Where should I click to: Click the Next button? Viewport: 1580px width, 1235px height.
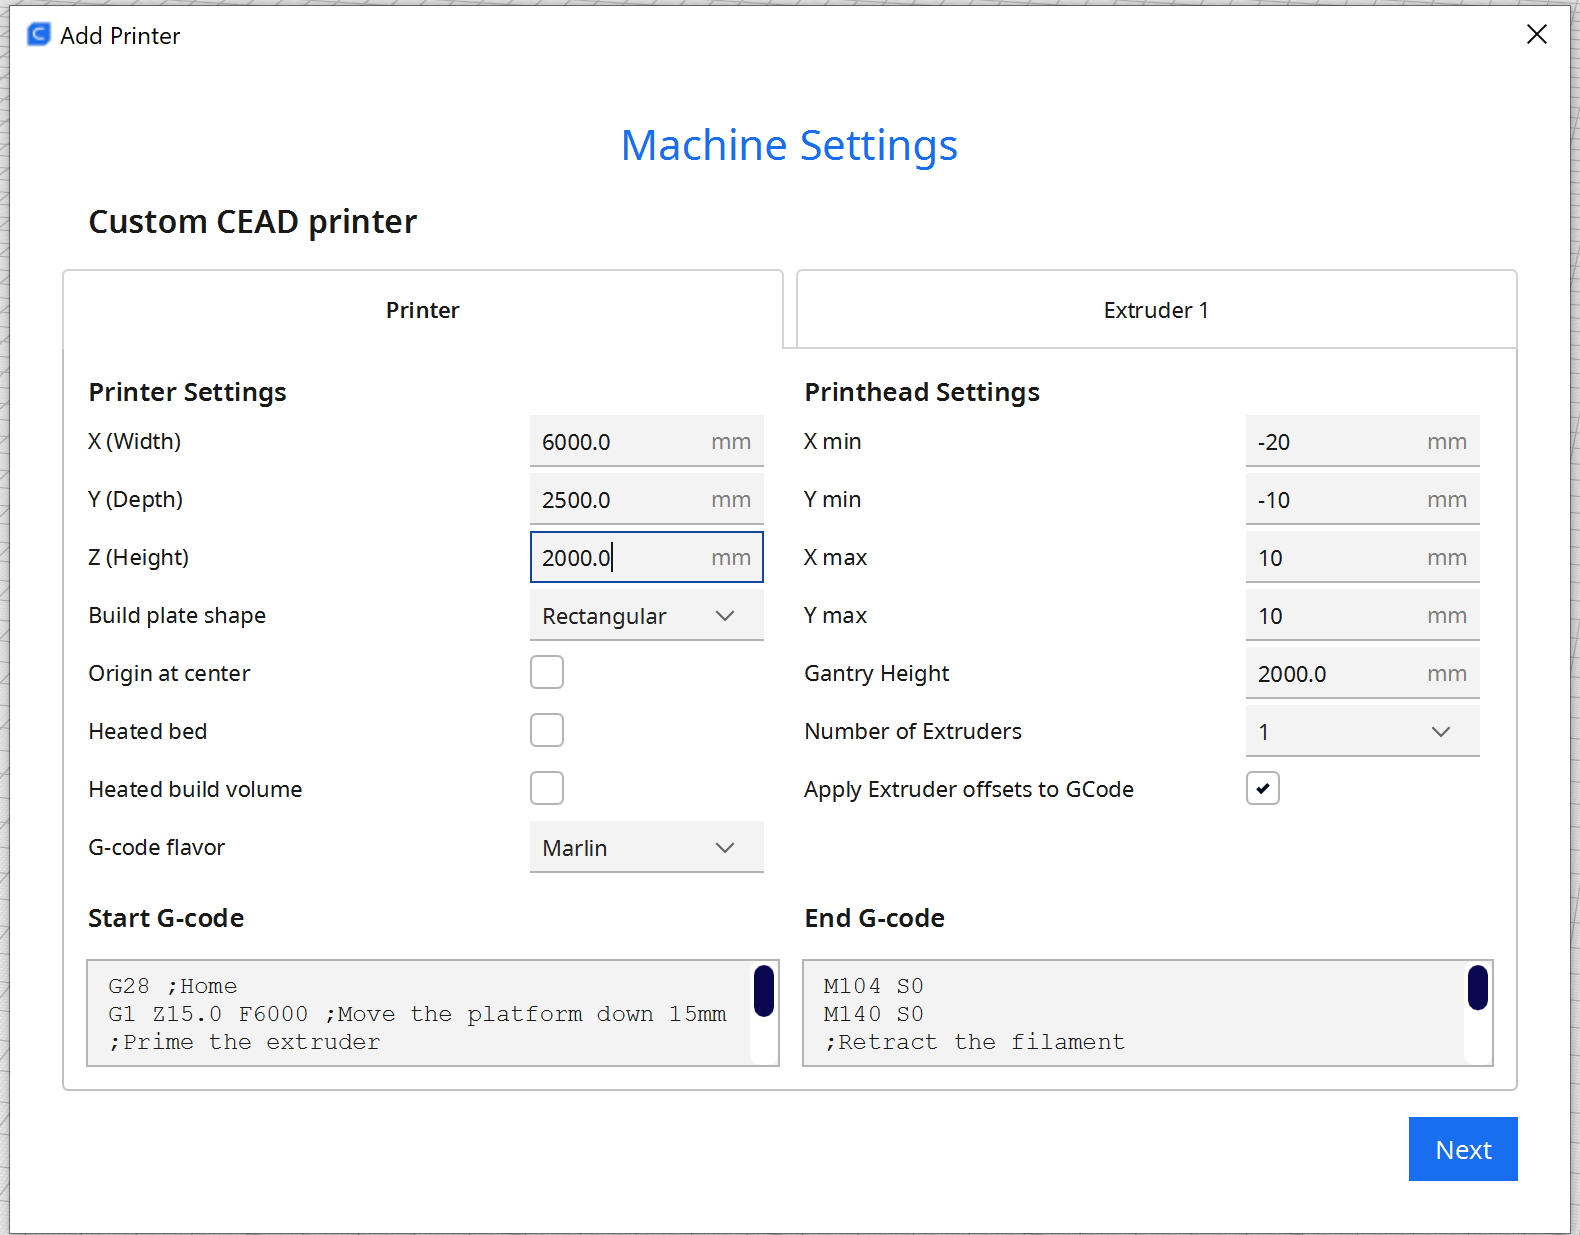point(1462,1149)
